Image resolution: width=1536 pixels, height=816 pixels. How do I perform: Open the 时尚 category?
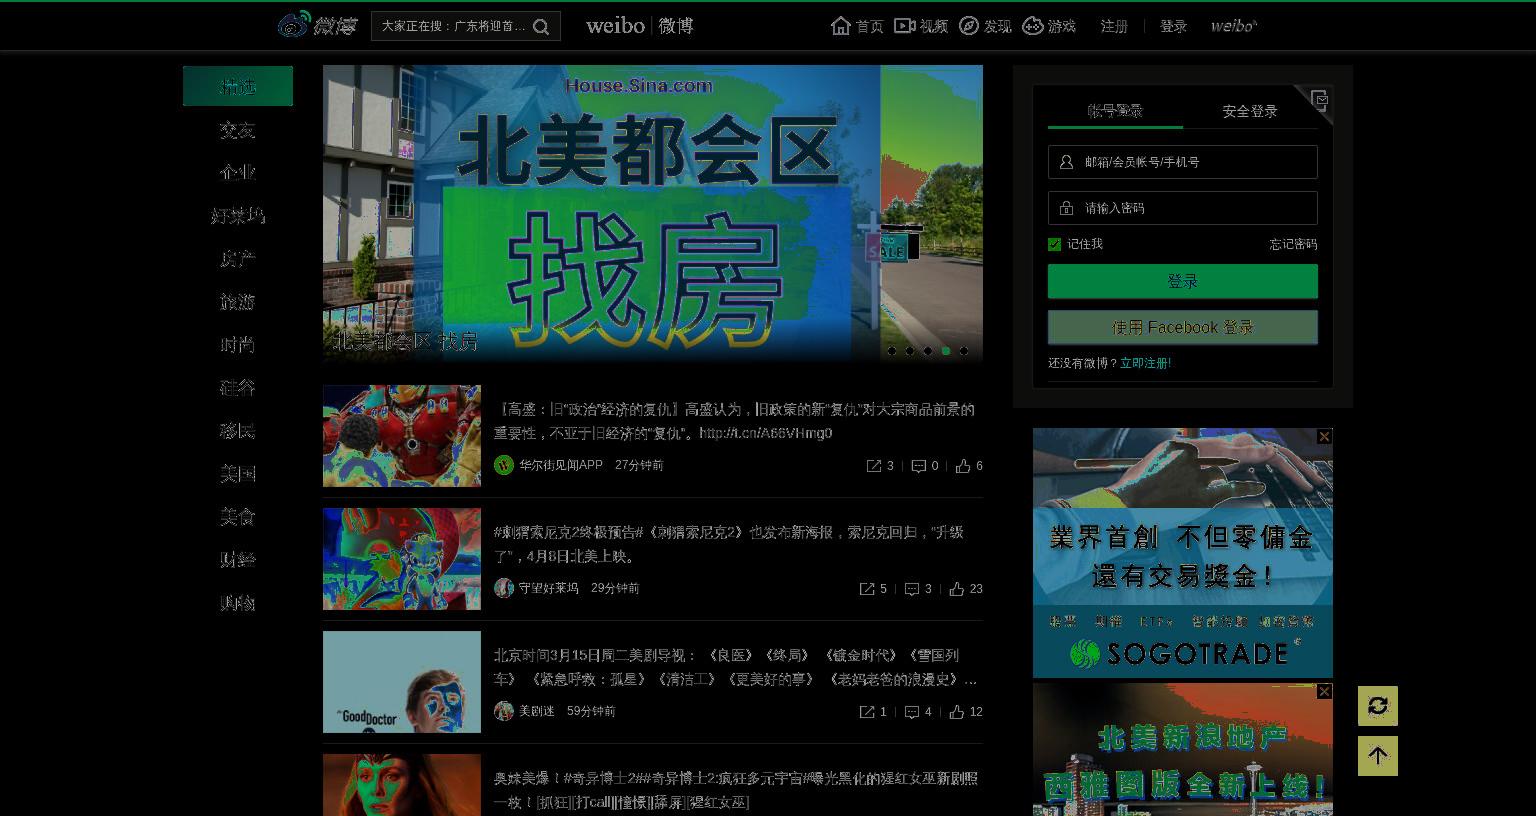coord(238,345)
